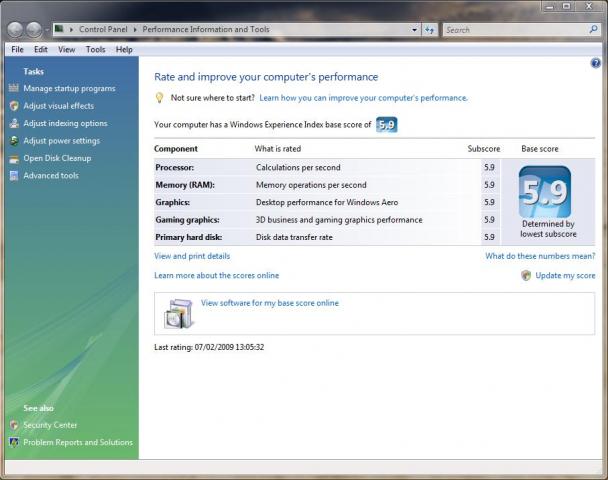Screen dimensions: 608x480
Task: Expand the arrow after Control Panel breadcrumb
Action: point(135,29)
